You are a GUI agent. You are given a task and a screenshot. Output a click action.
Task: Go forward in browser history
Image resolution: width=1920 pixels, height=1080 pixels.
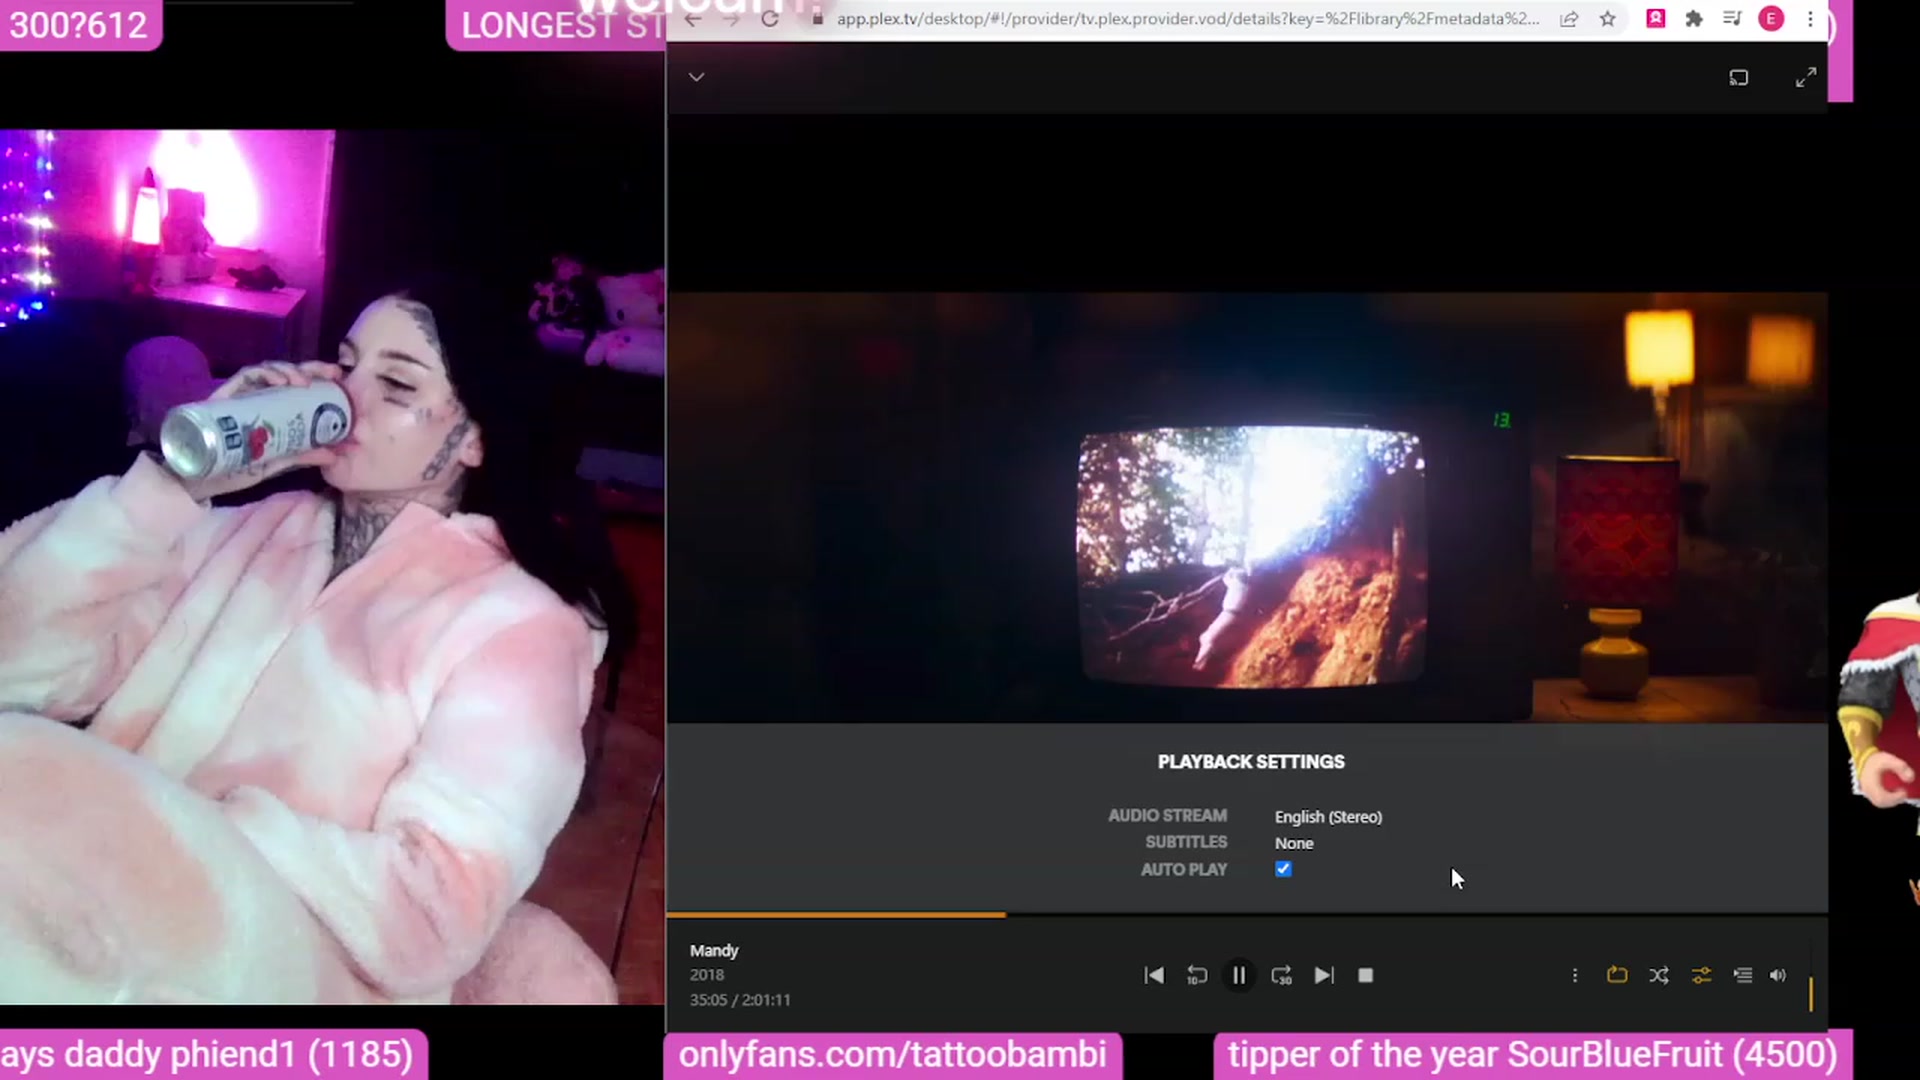click(731, 18)
